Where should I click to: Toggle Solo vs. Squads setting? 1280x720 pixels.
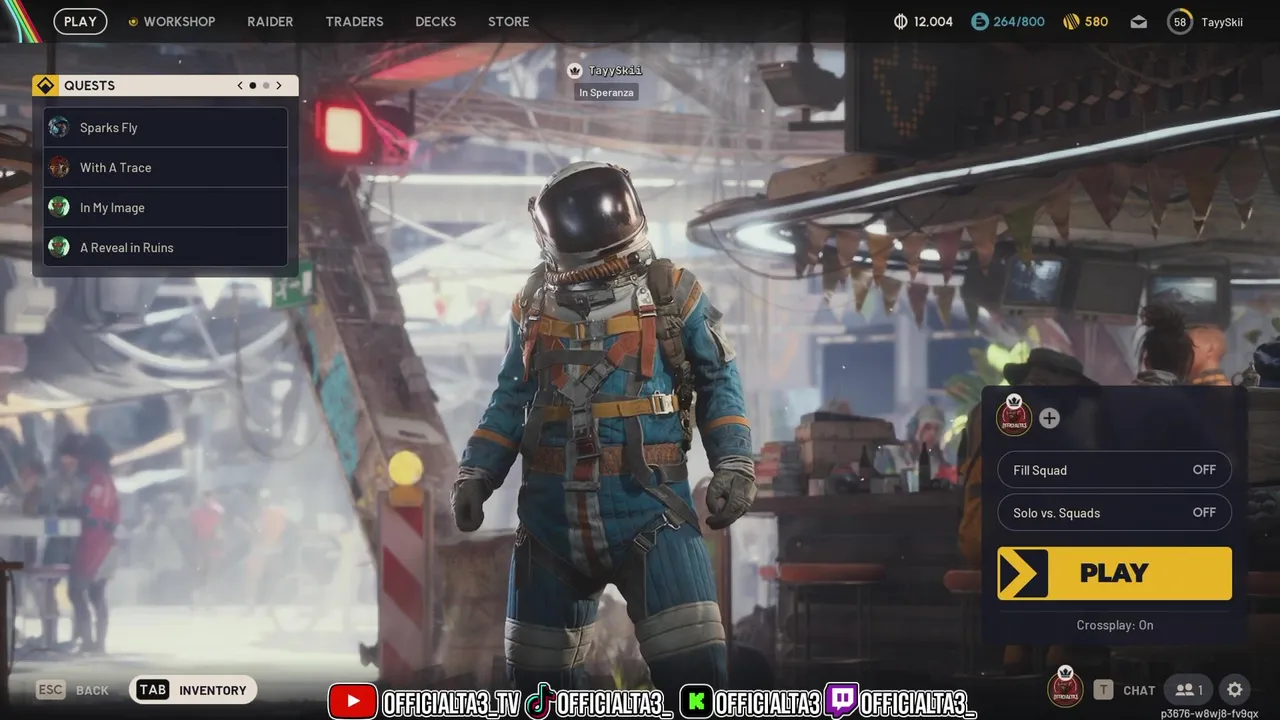pyautogui.click(x=1114, y=513)
